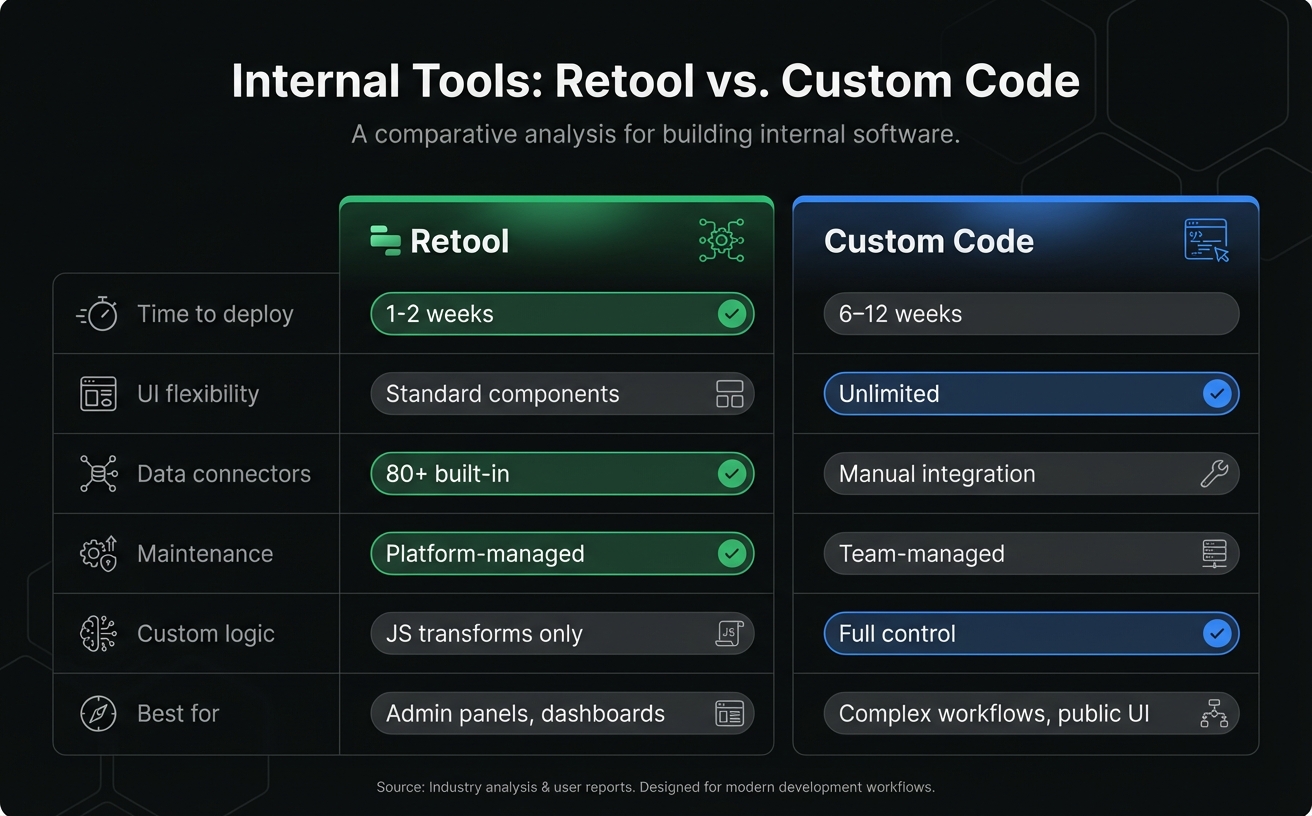Click the Admin panels, dashboards pill

562,713
